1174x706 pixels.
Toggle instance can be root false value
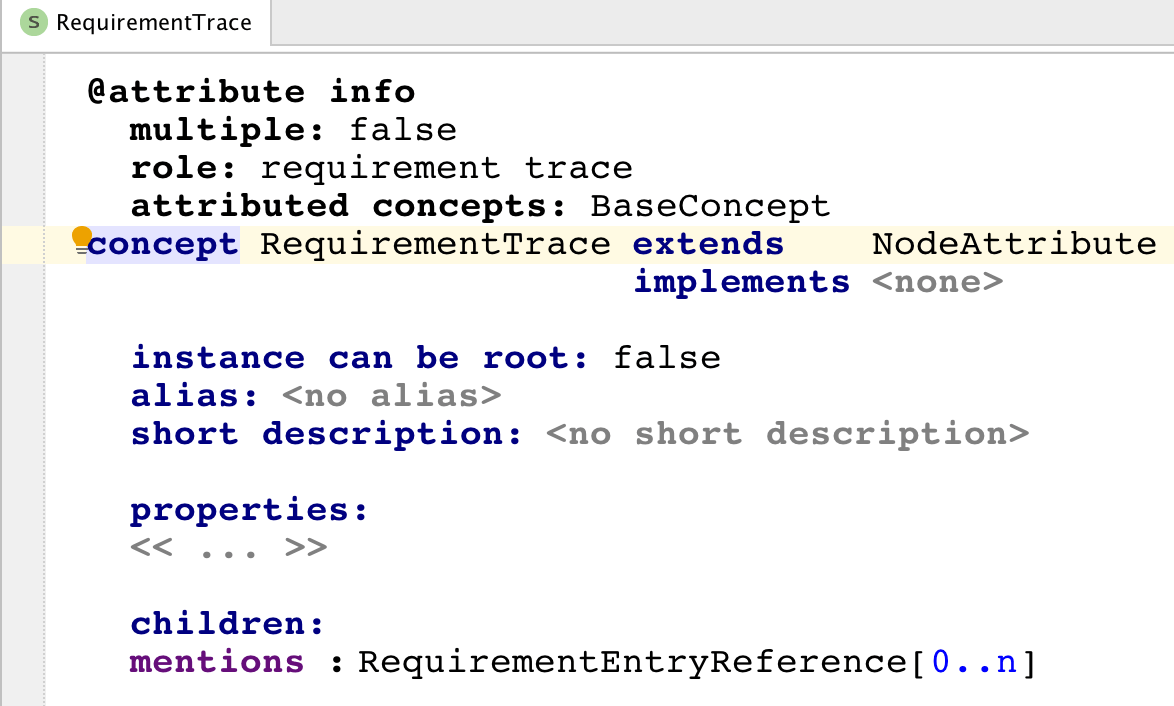click(667, 358)
